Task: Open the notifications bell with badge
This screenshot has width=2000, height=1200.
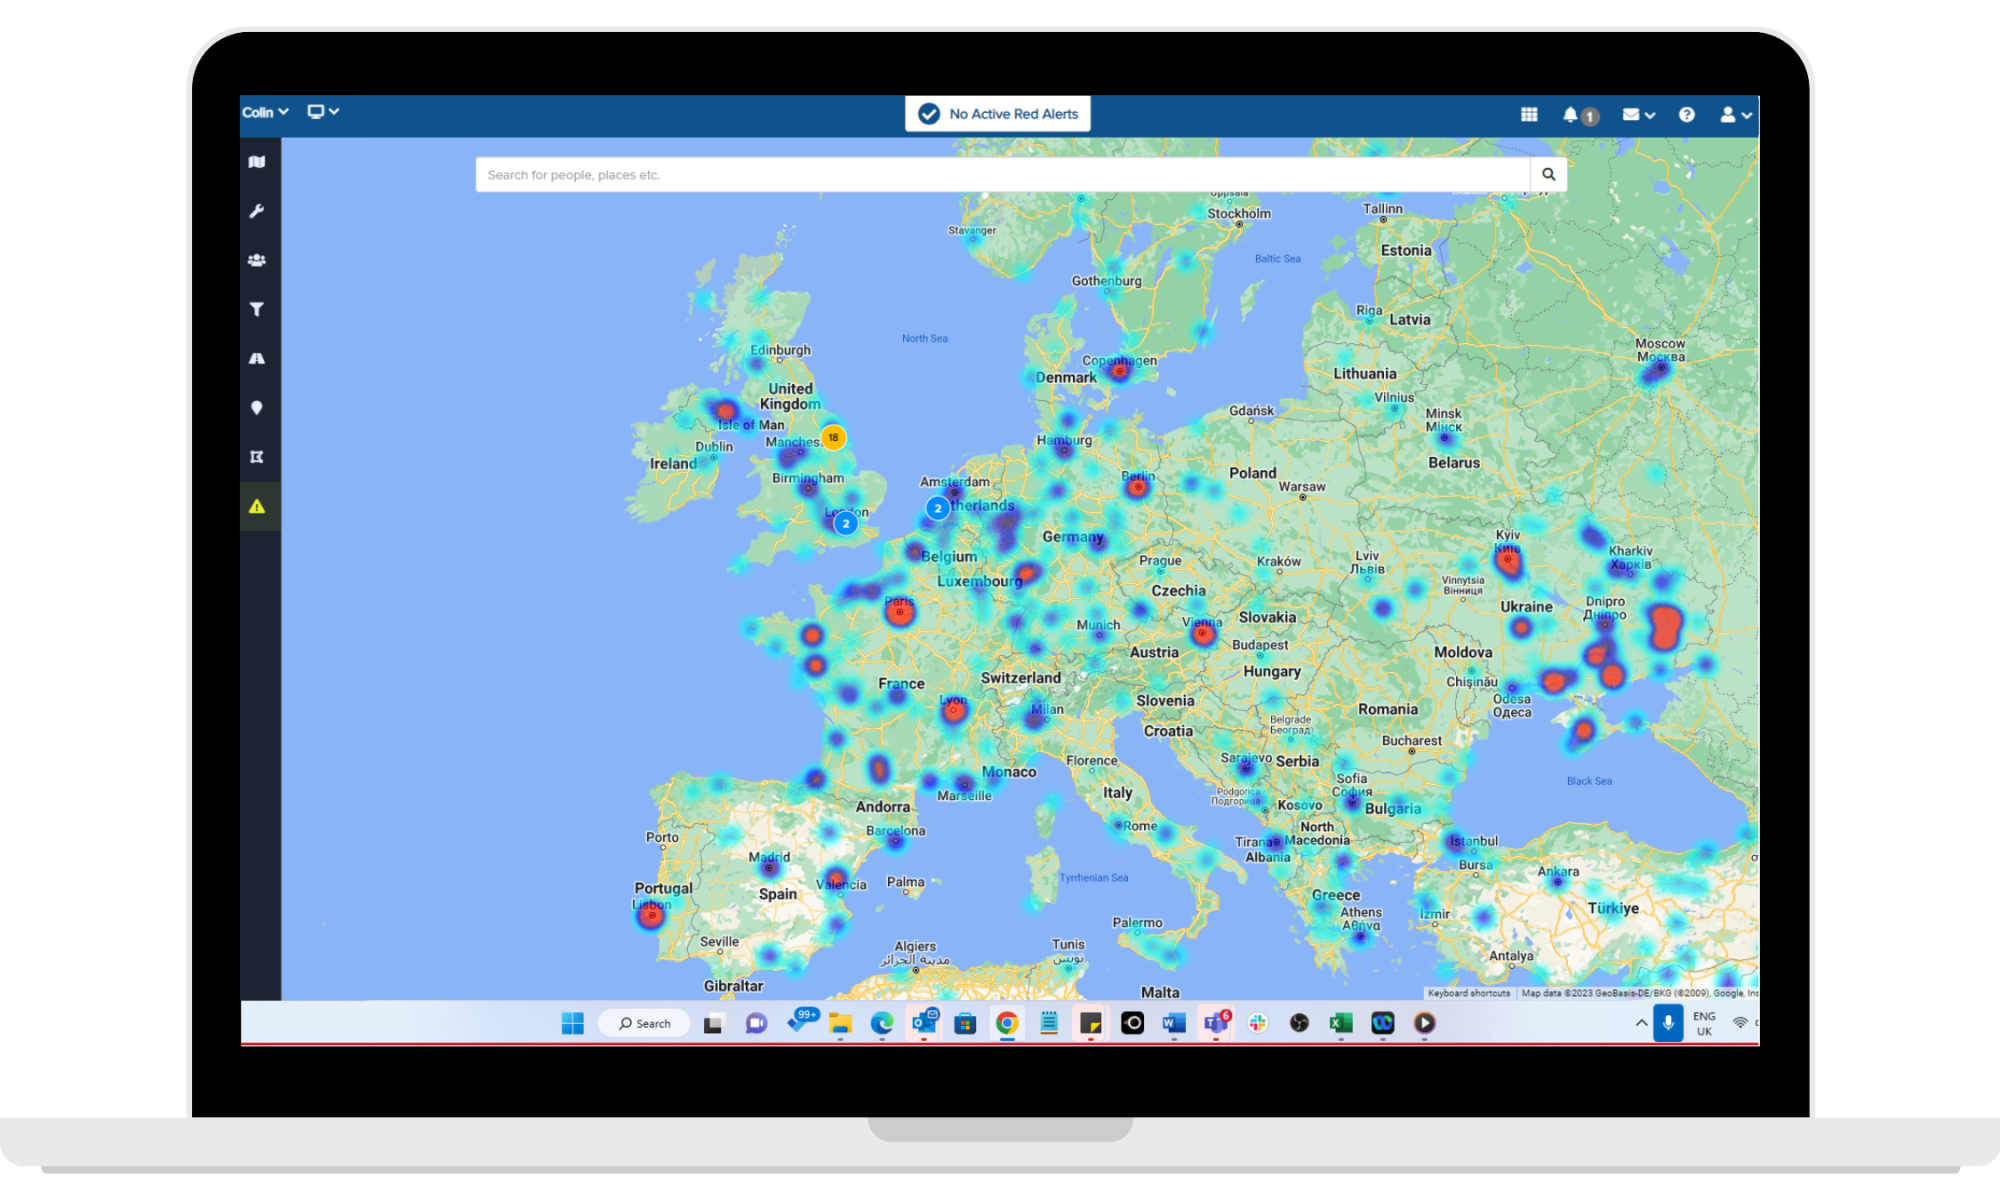Action: coord(1579,115)
